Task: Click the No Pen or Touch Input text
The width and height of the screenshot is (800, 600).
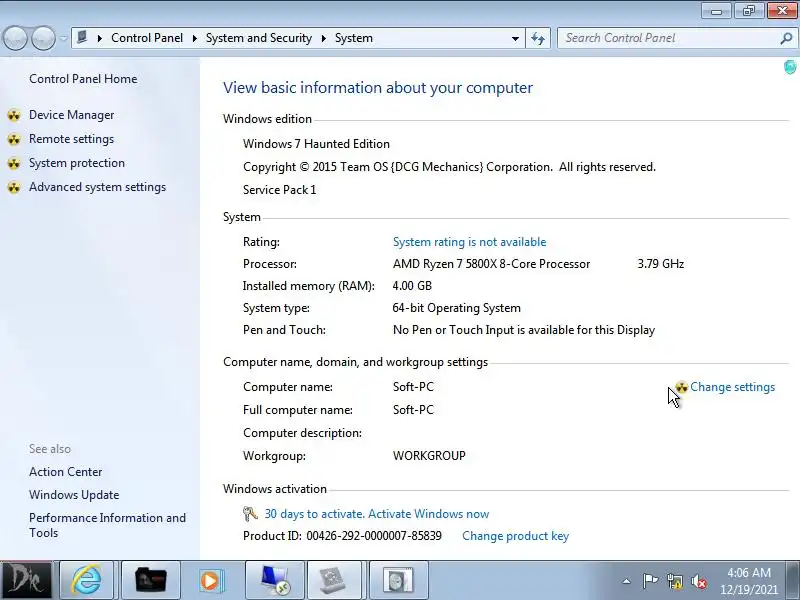Action: 524,330
